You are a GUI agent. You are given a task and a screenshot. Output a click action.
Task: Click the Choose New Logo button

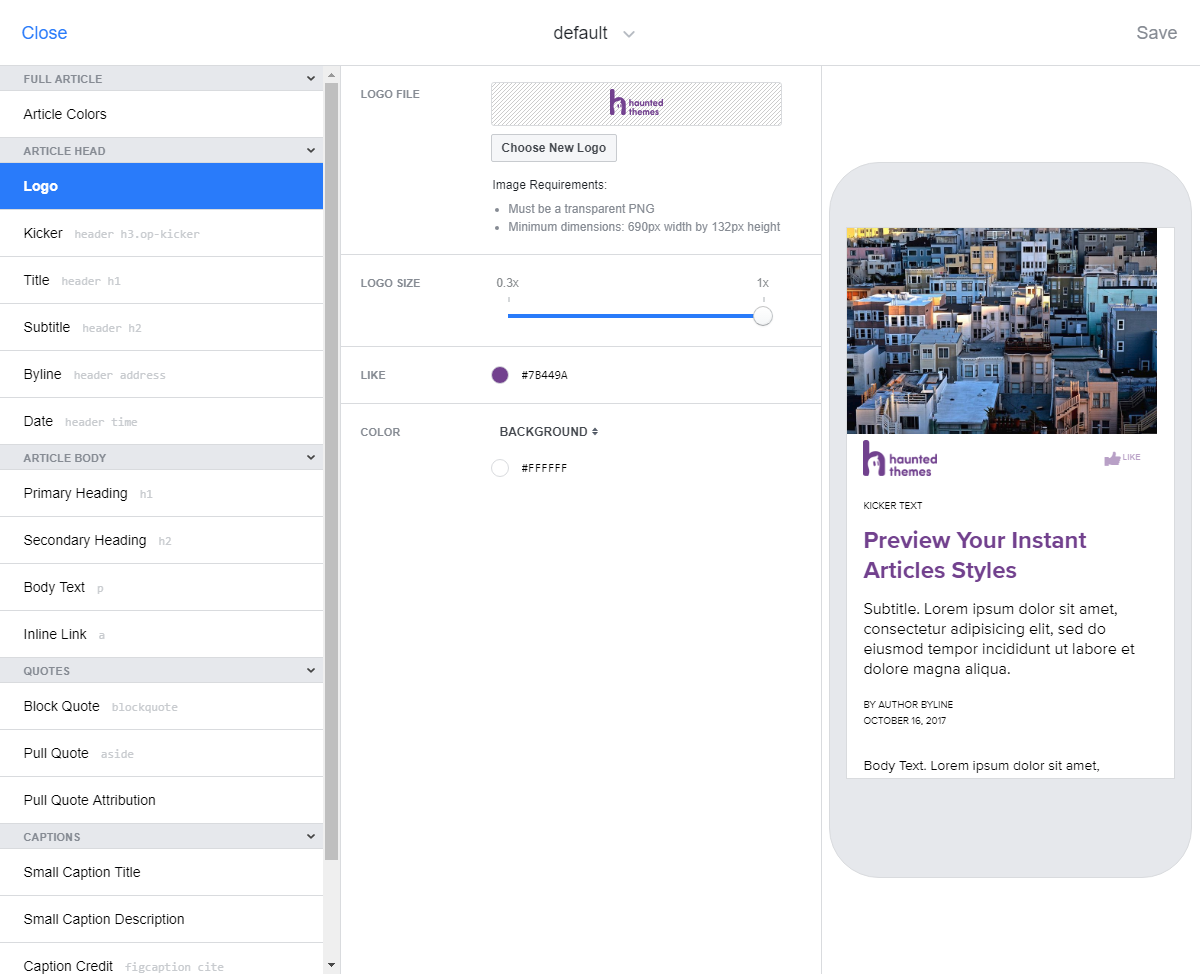tap(553, 147)
